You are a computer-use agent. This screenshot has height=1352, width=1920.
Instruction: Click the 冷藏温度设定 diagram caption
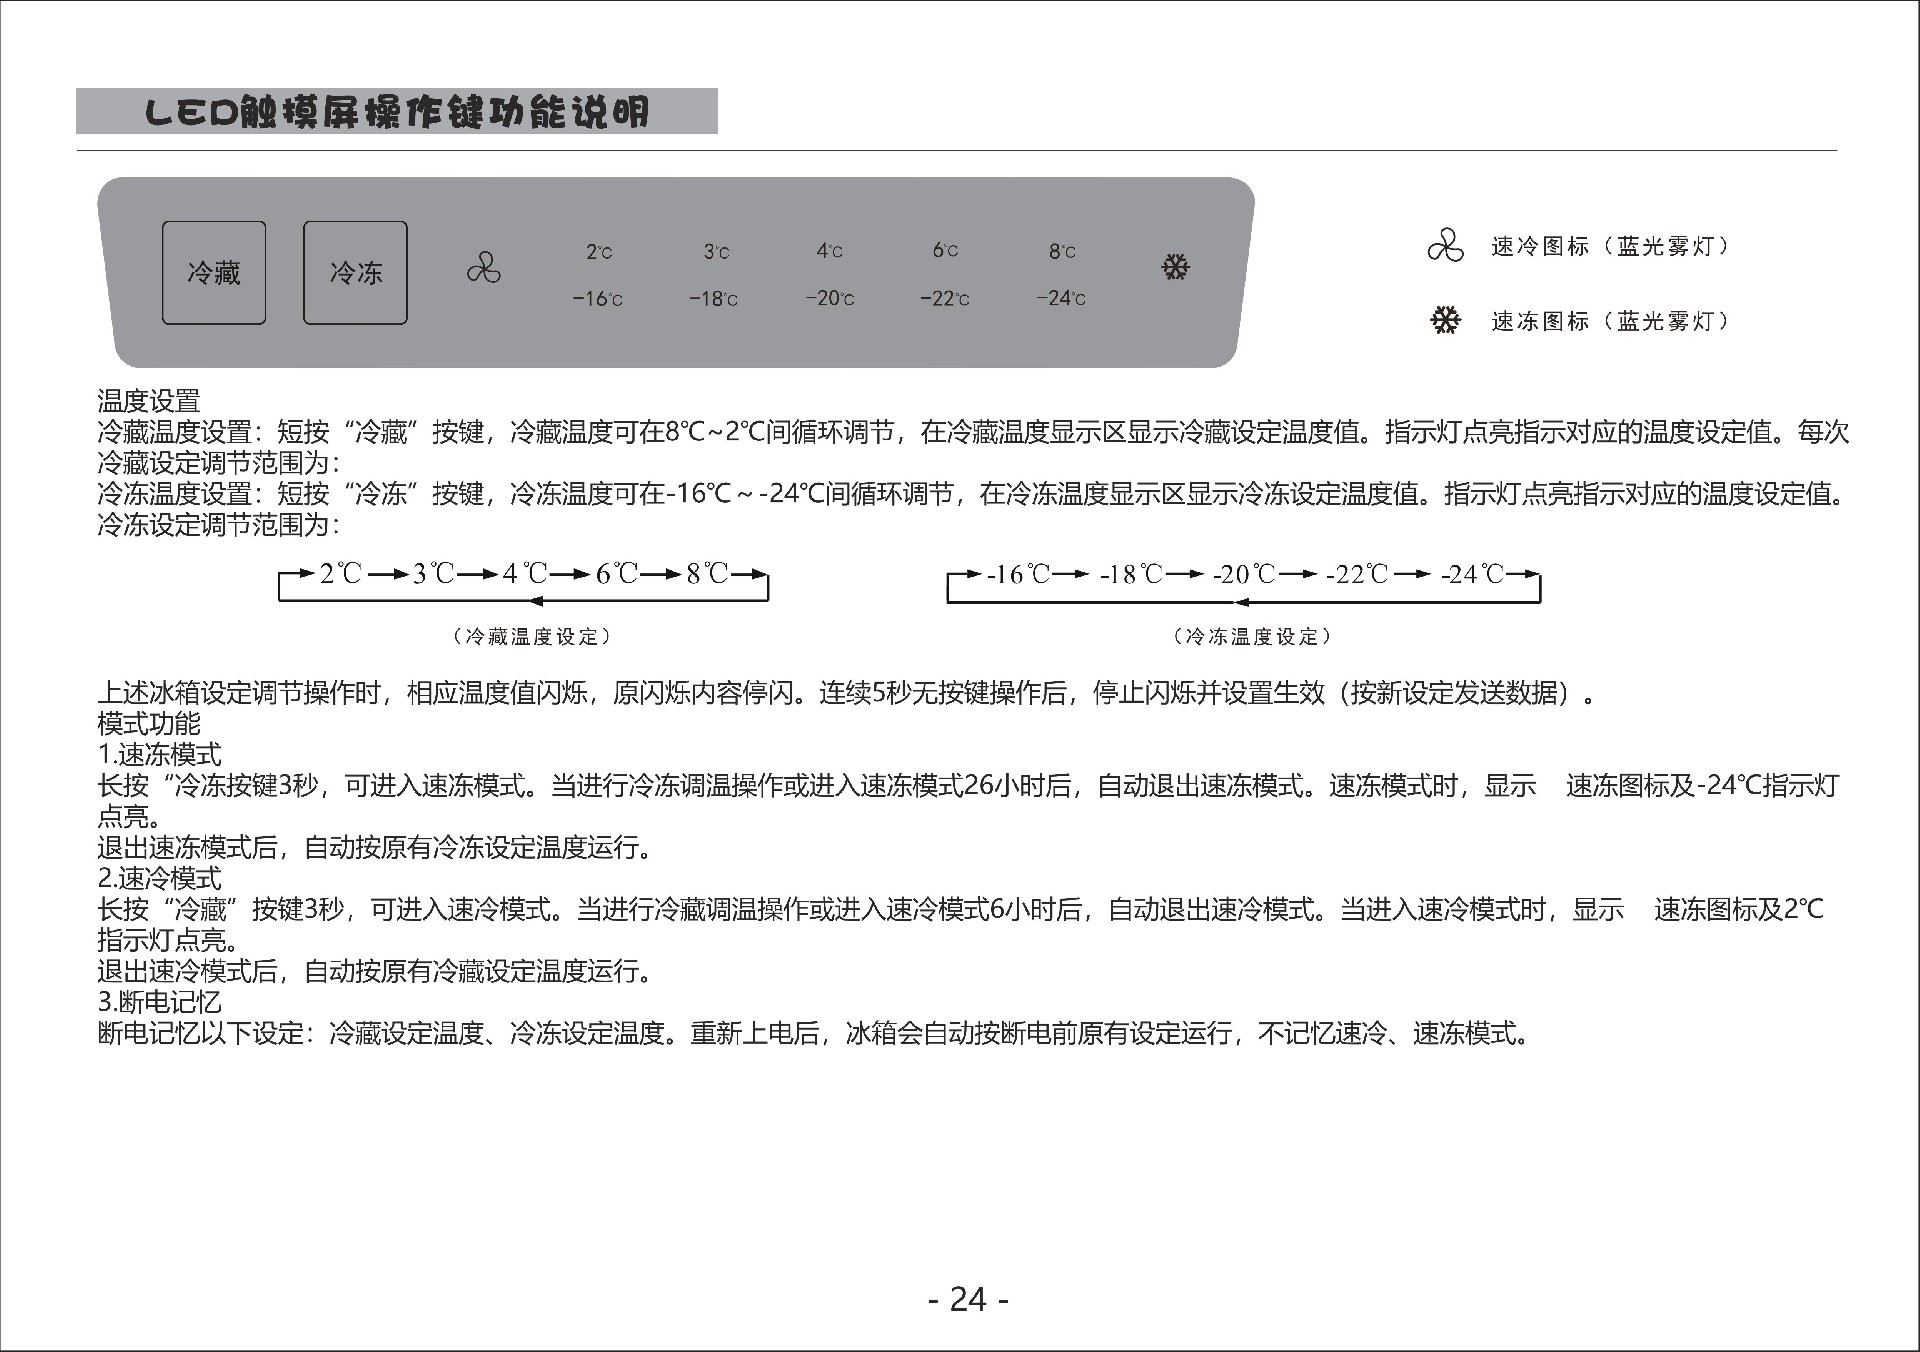(531, 637)
